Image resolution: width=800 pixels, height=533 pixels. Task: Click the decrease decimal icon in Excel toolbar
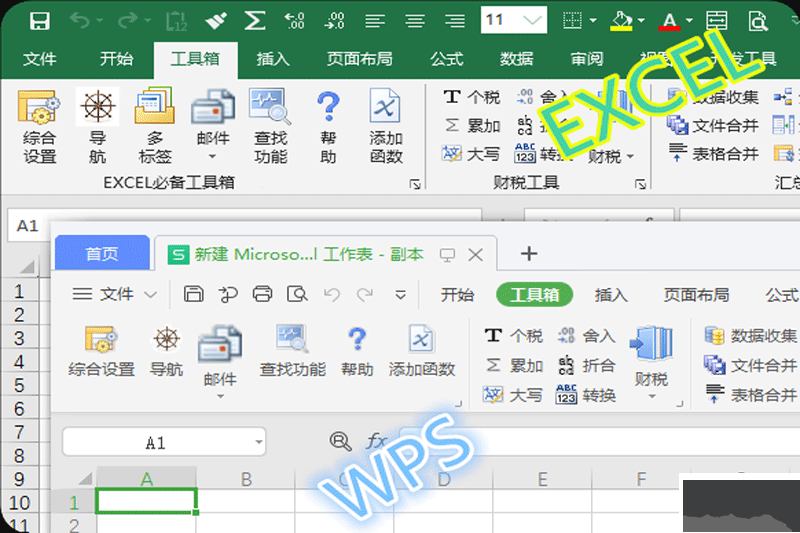334,21
